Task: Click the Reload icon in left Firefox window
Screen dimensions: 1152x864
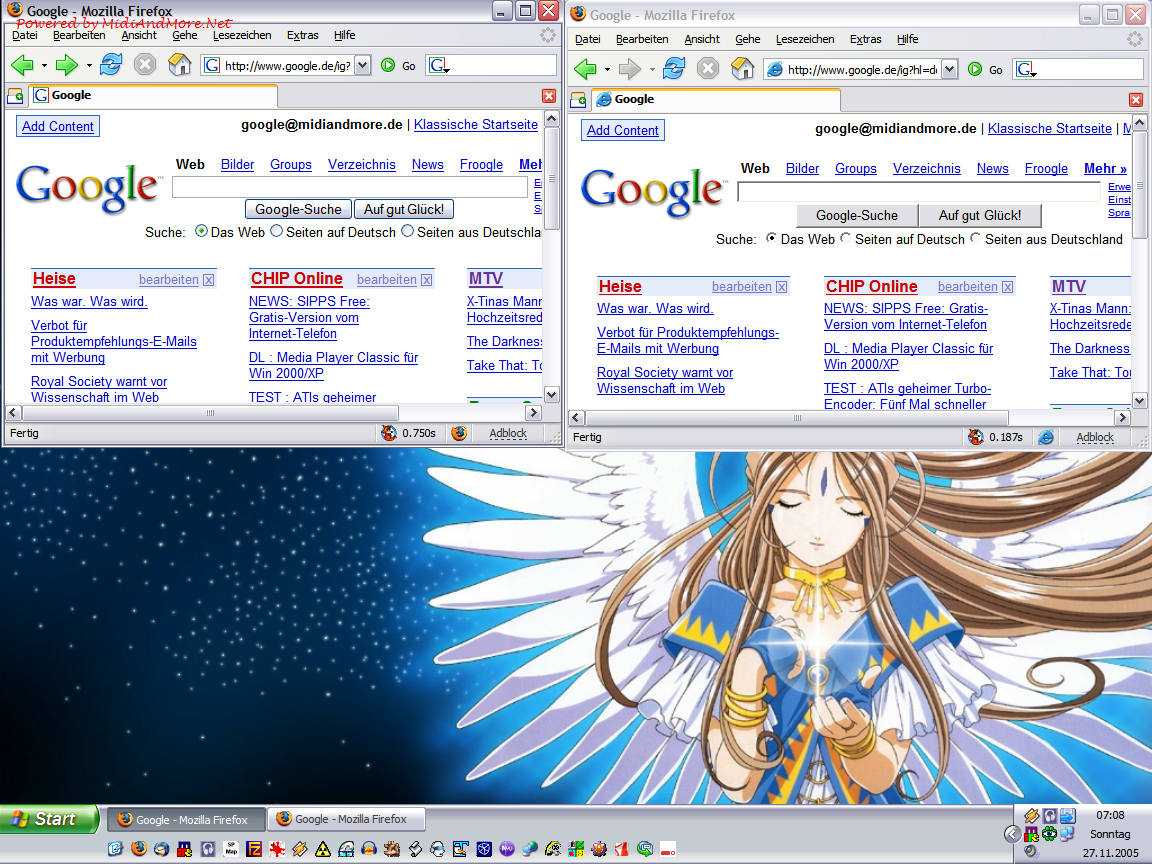Action: click(x=111, y=65)
